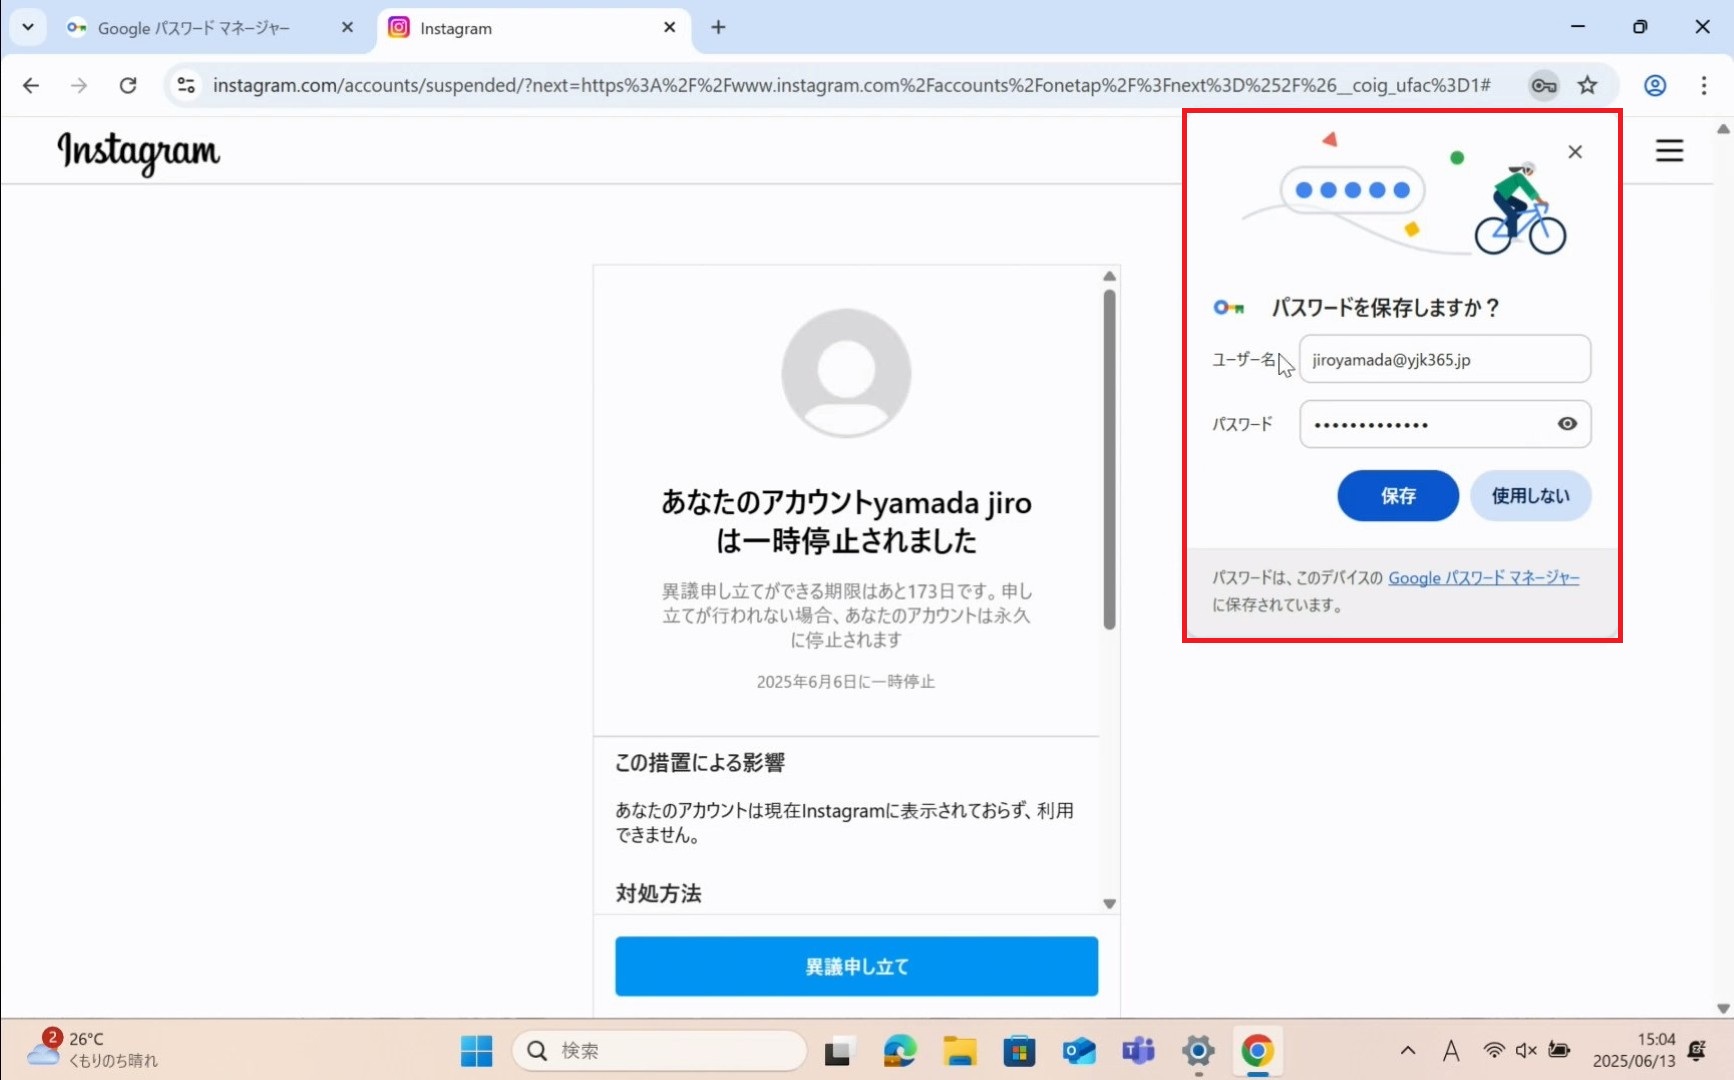
Task: Expand hidden system tray icons
Action: pos(1408,1050)
